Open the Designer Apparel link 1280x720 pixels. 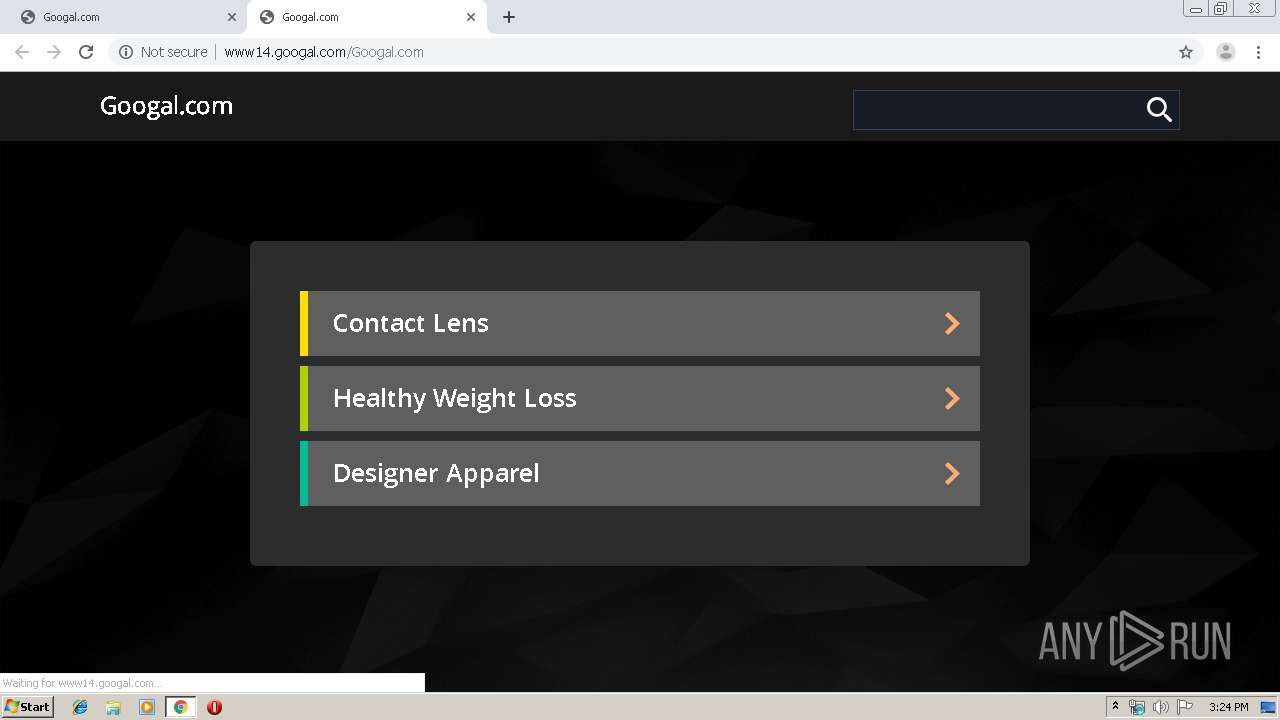click(640, 473)
